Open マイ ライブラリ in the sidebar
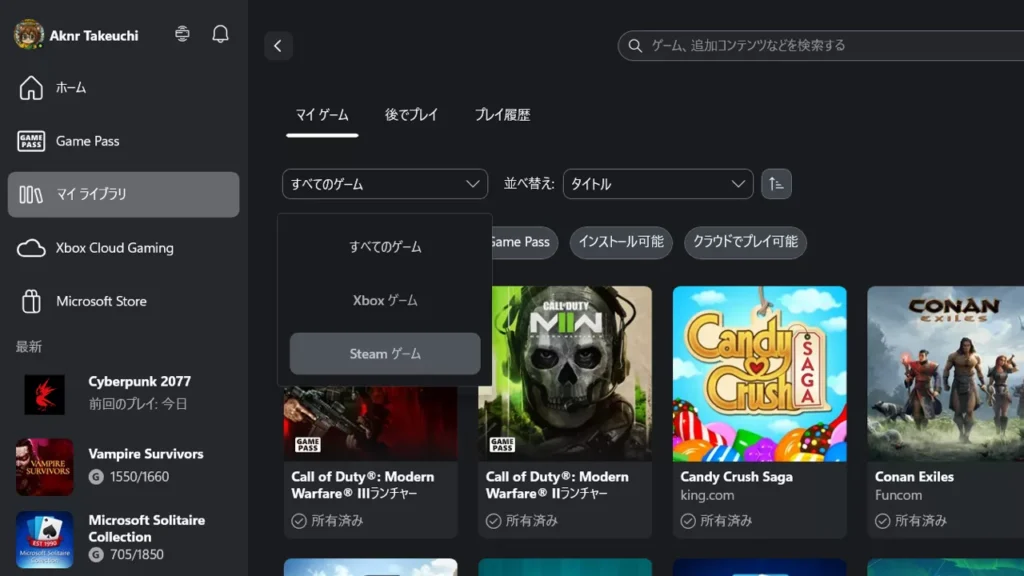The image size is (1024, 576). 123,195
